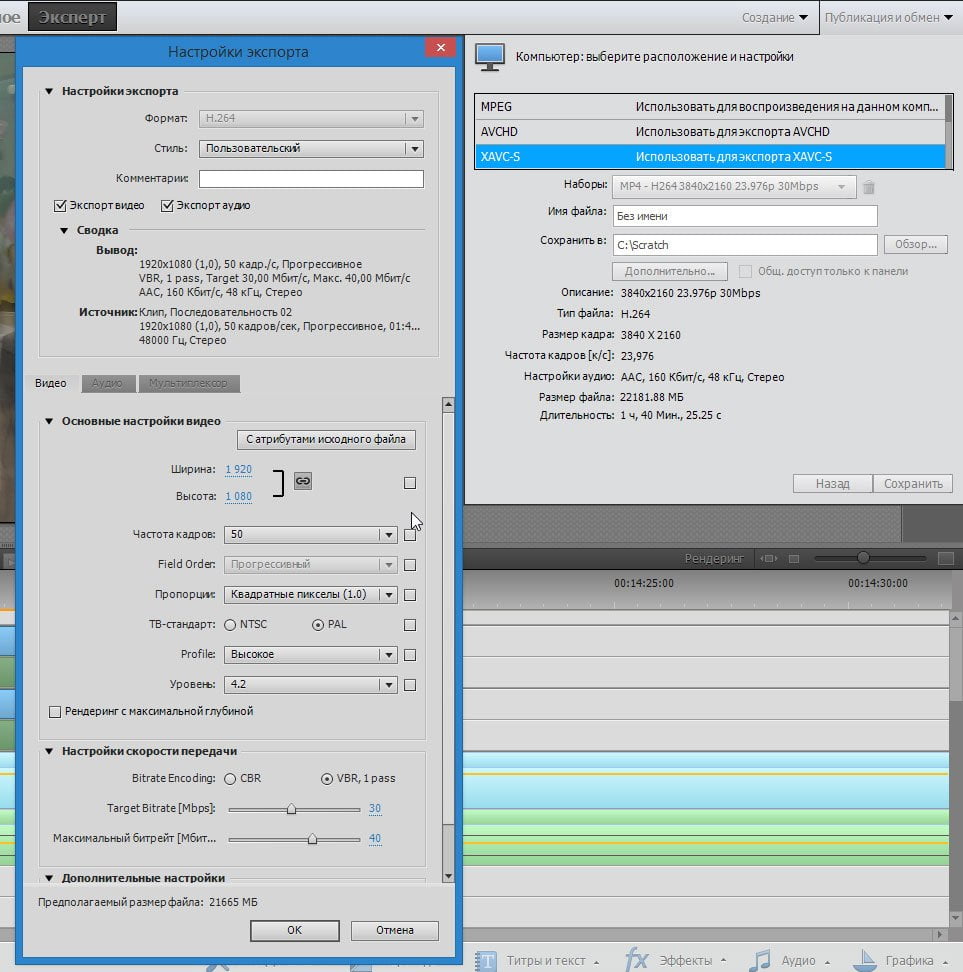The height and width of the screenshot is (972, 963).
Task: Open the Стиль dropdown
Action: 311,149
